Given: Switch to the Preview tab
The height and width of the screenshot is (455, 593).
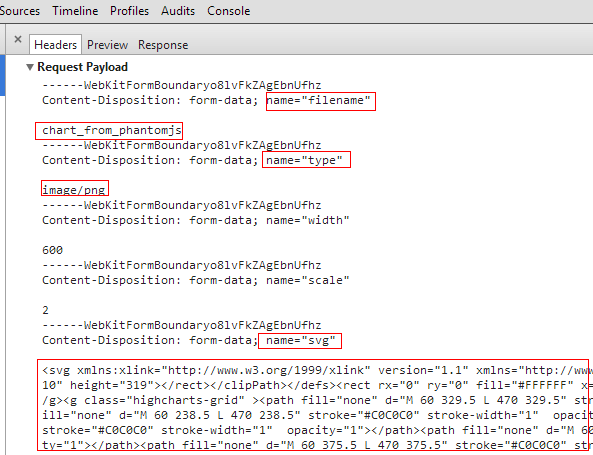Looking at the screenshot, I should click(x=107, y=45).
